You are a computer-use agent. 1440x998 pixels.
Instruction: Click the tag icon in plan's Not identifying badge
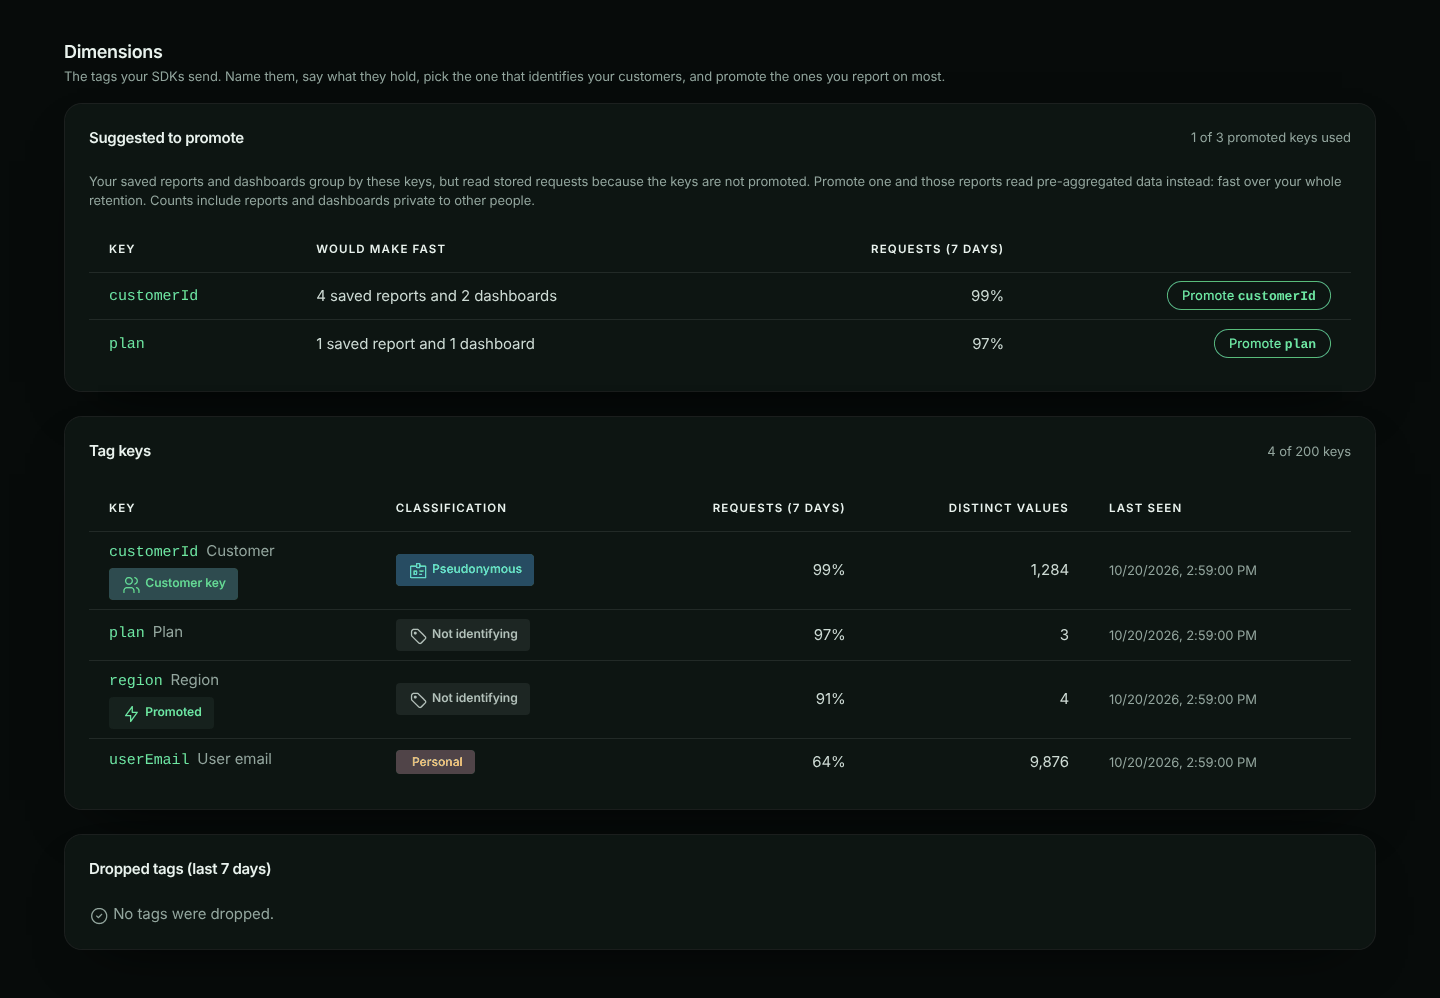pyautogui.click(x=418, y=636)
